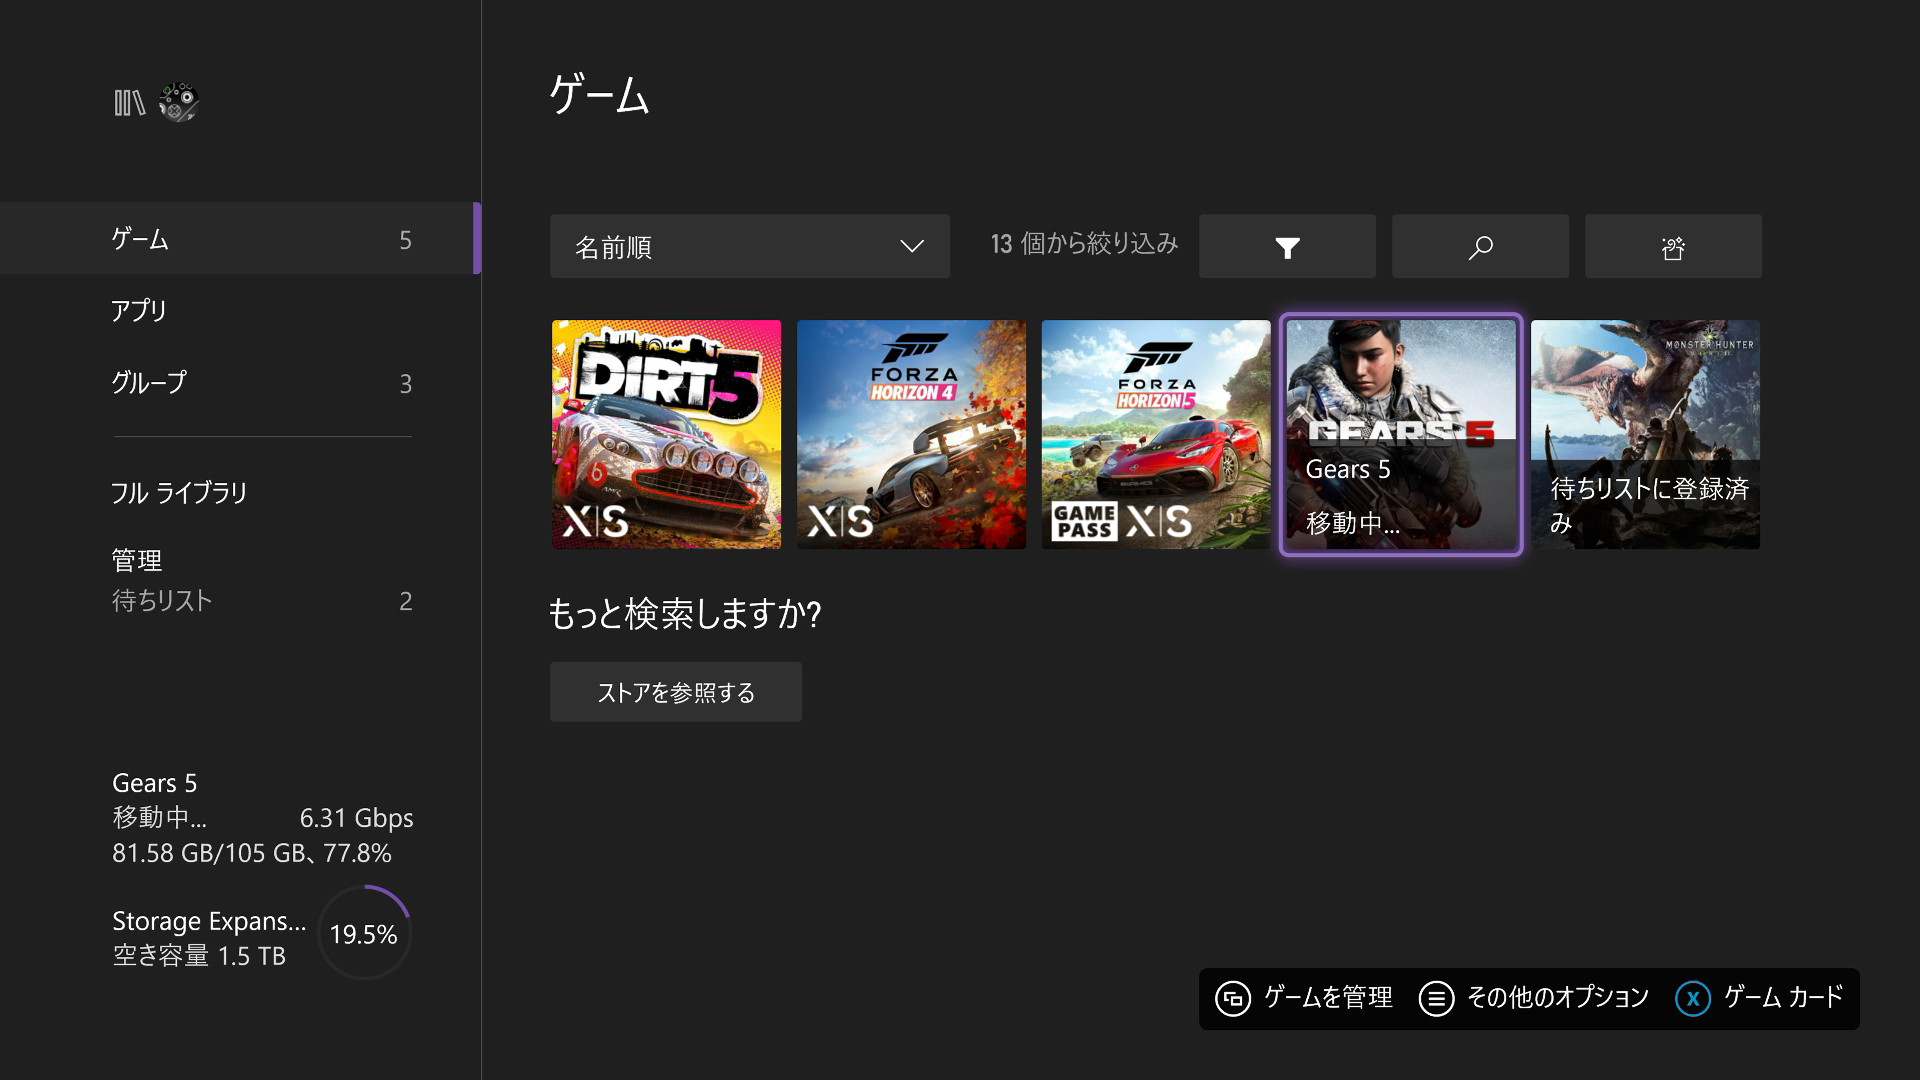Click the ゲーム page title
1920x1080 pixels.
[x=599, y=96]
